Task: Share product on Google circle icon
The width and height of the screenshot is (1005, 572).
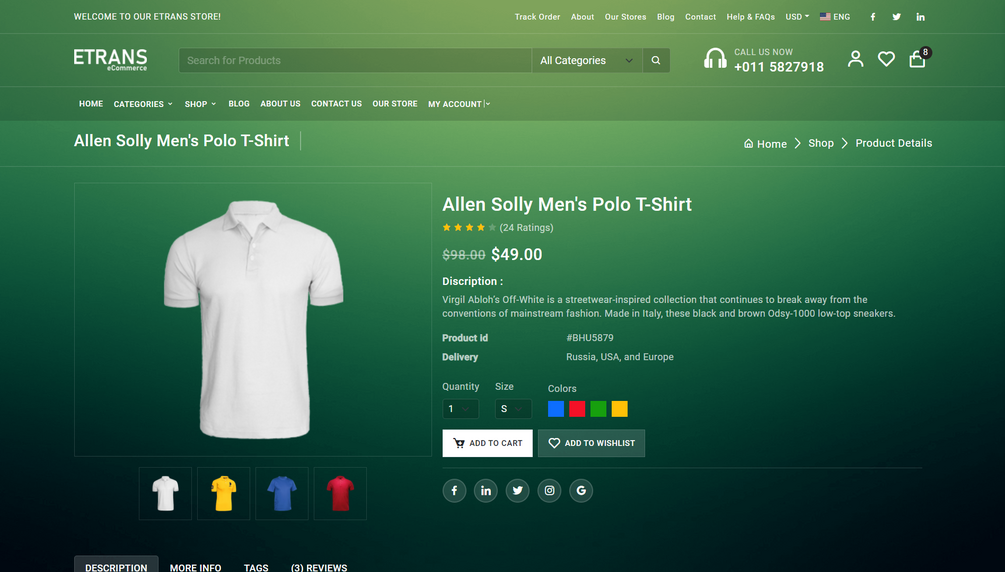Action: [x=581, y=491]
